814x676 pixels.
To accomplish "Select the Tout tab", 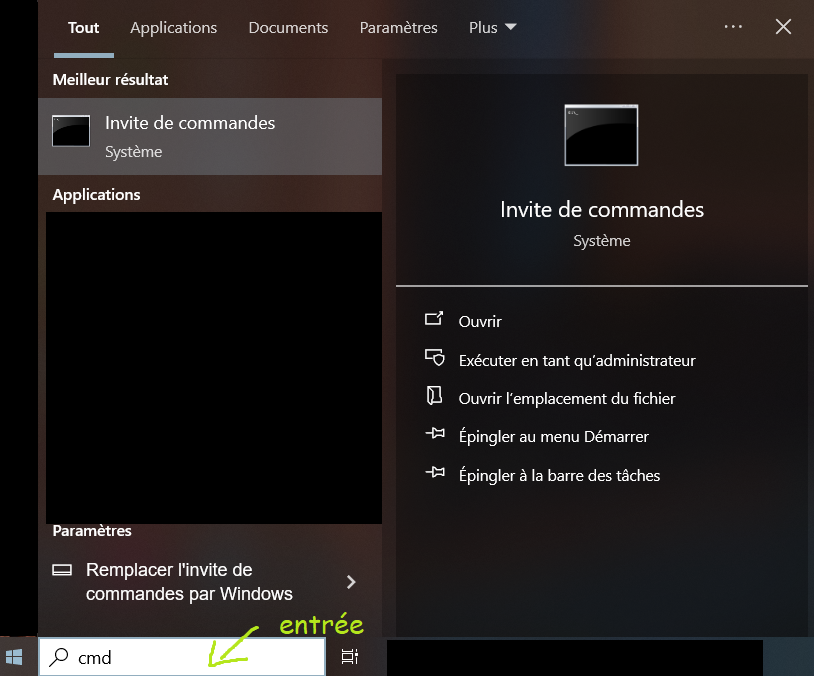I will tap(84, 28).
